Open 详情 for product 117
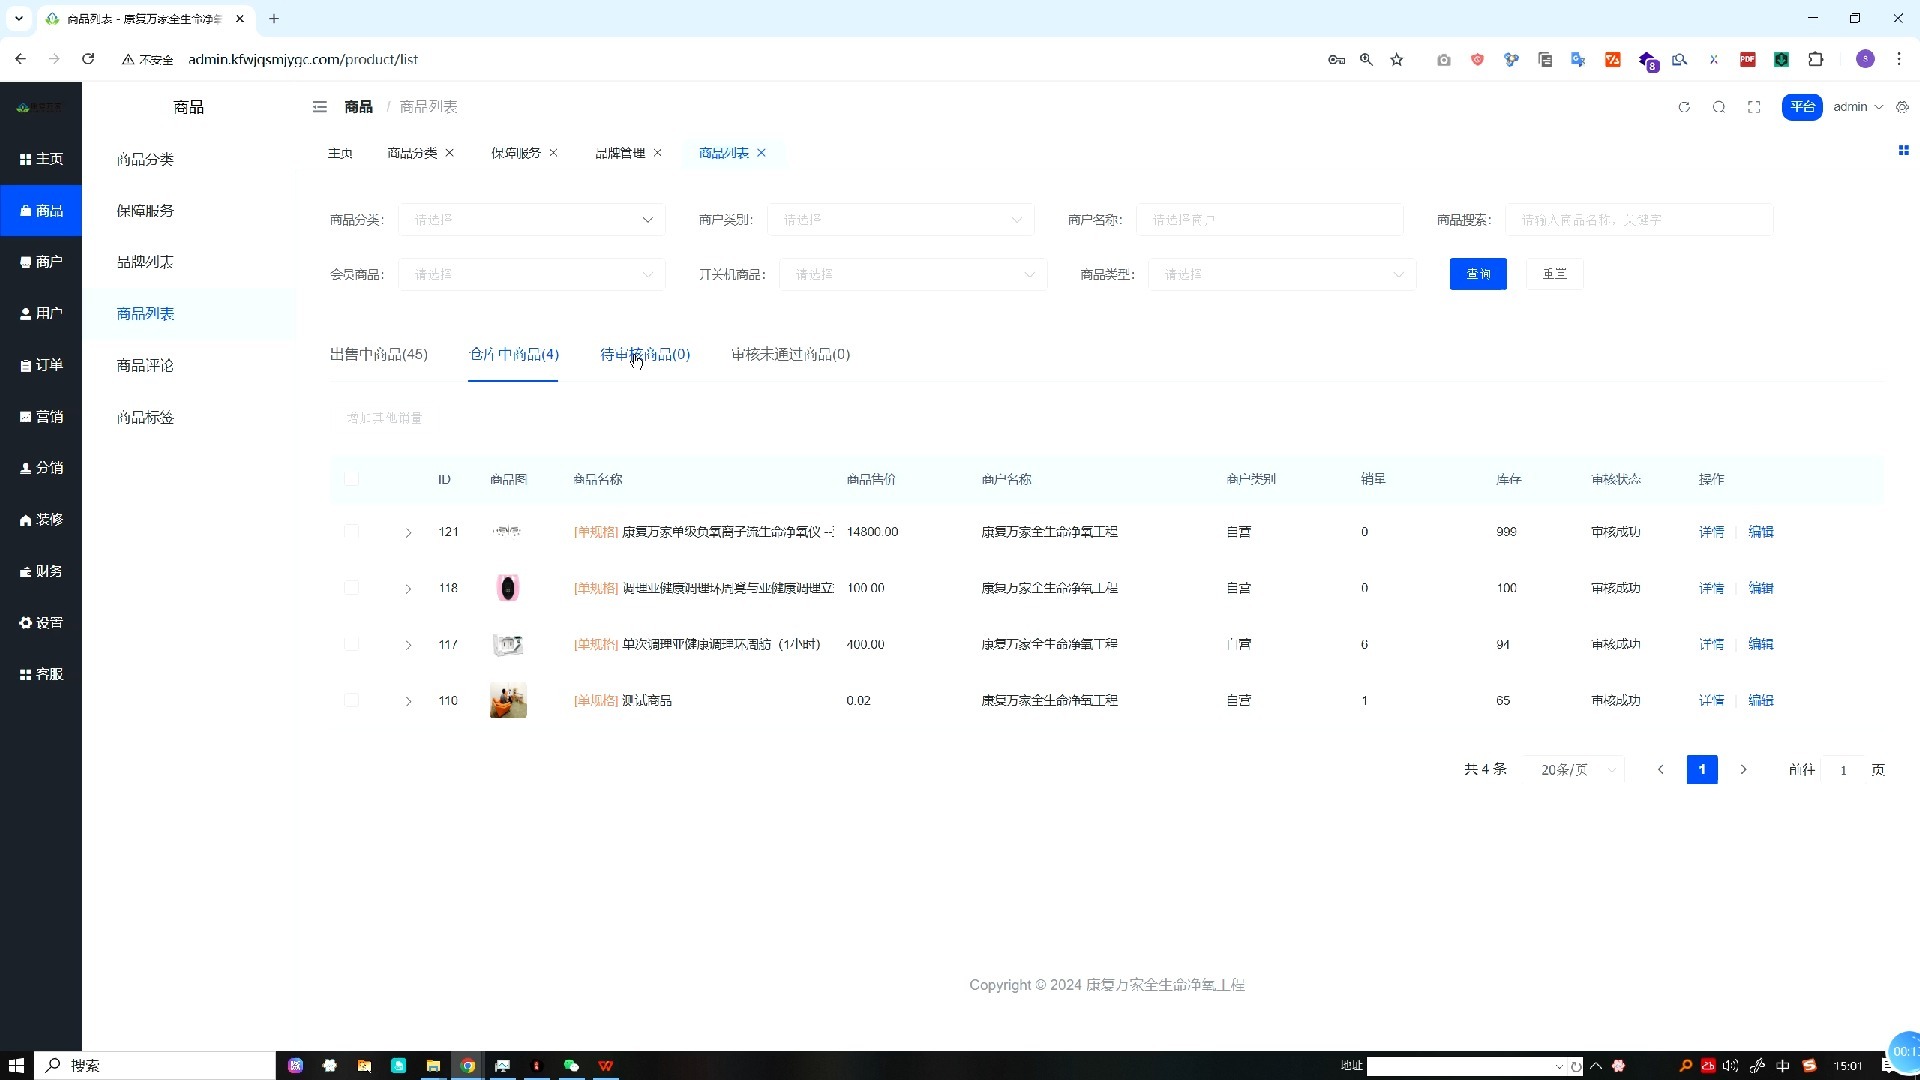The width and height of the screenshot is (1920, 1080). pyautogui.click(x=1712, y=644)
